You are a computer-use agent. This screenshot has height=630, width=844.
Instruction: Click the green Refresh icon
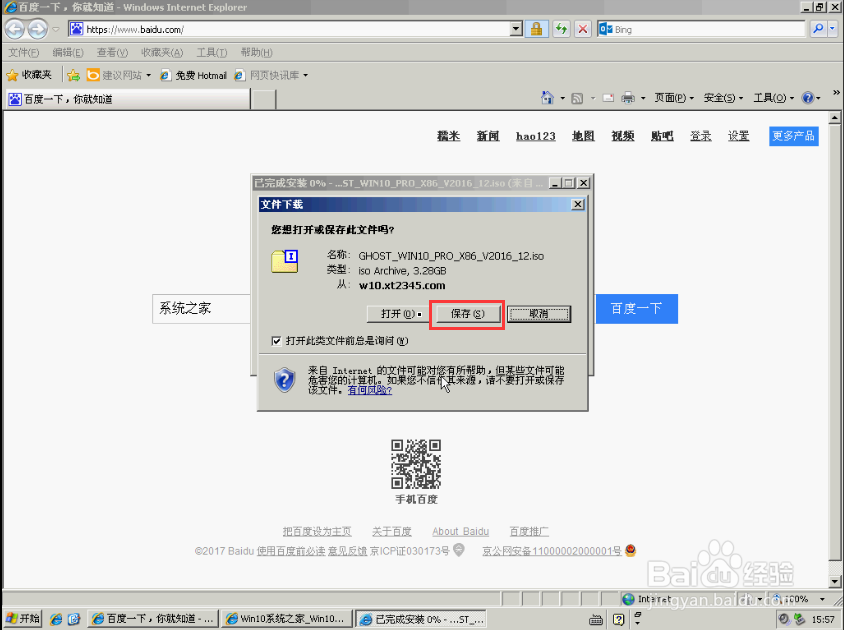[561, 29]
